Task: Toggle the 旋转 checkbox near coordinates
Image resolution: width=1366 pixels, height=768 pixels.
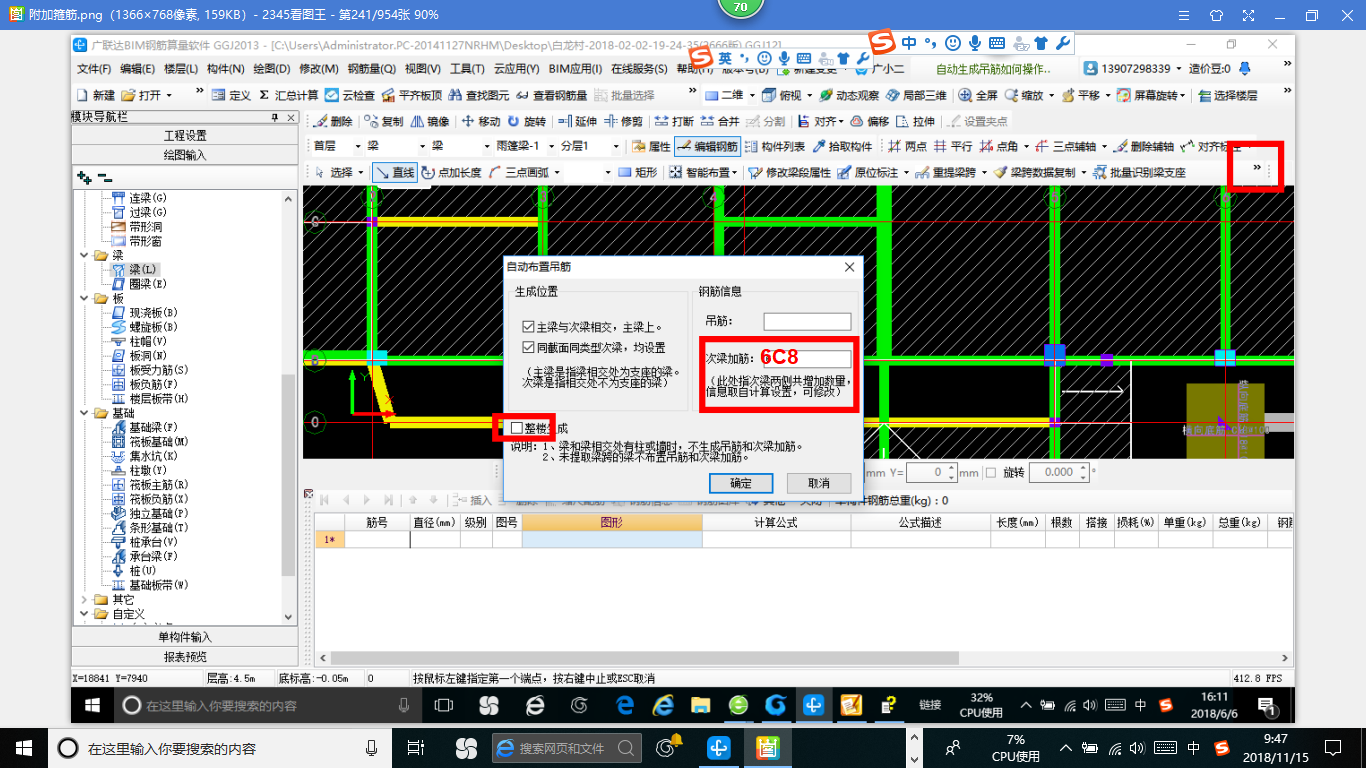Action: pyautogui.click(x=990, y=472)
